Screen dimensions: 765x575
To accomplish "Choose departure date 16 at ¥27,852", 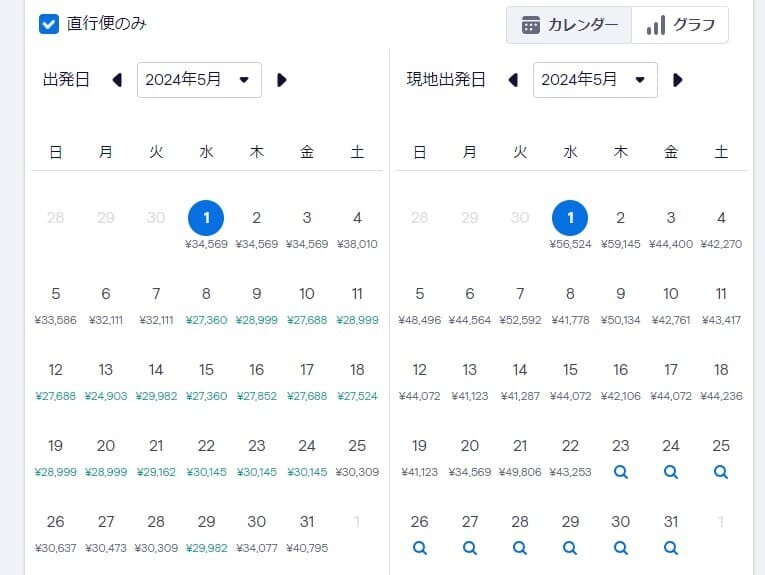I will [x=257, y=382].
